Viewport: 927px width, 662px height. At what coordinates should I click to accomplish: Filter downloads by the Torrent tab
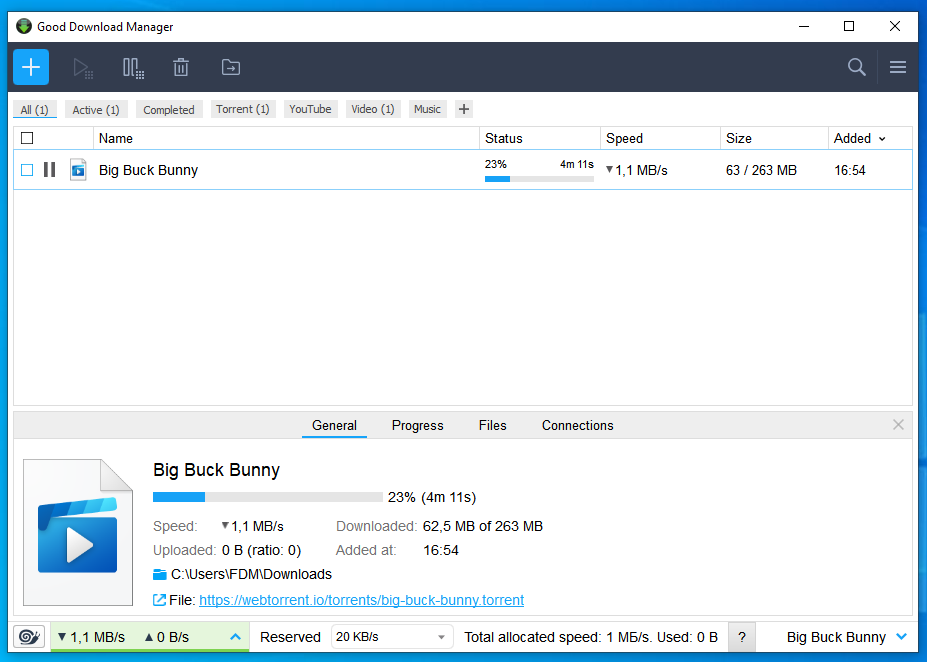coord(242,109)
